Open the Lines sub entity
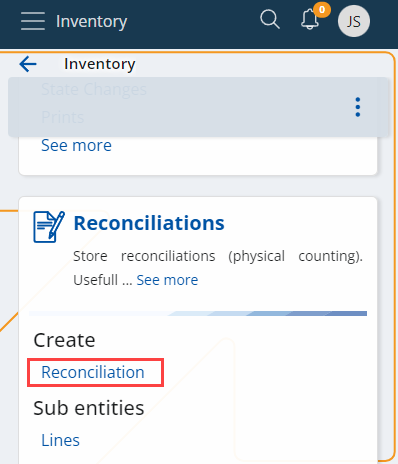Viewport: 398px width, 464px height. [x=60, y=440]
